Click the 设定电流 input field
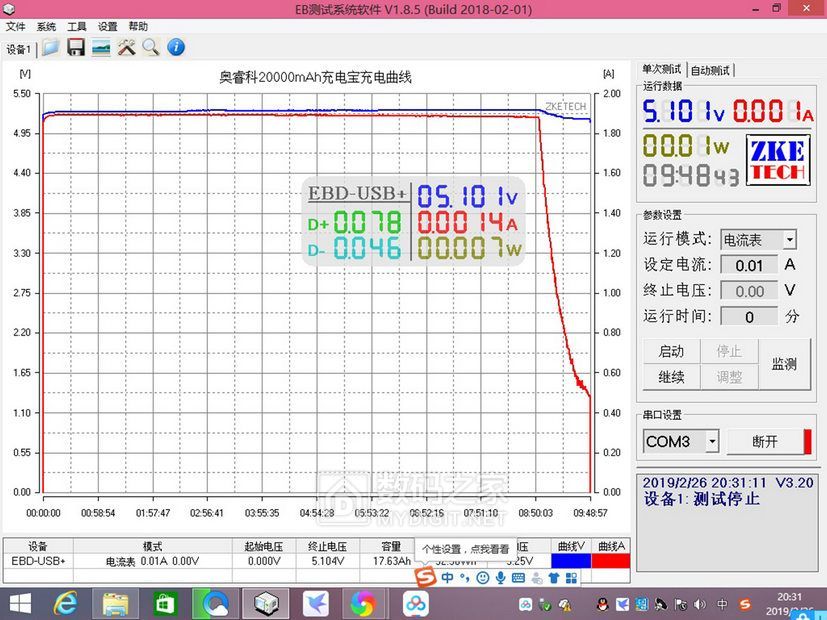Viewport: 827px width, 620px height. (749, 265)
